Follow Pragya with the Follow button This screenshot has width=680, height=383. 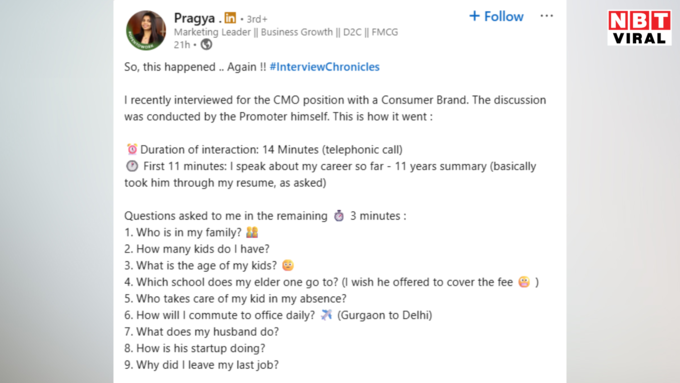coord(496,16)
